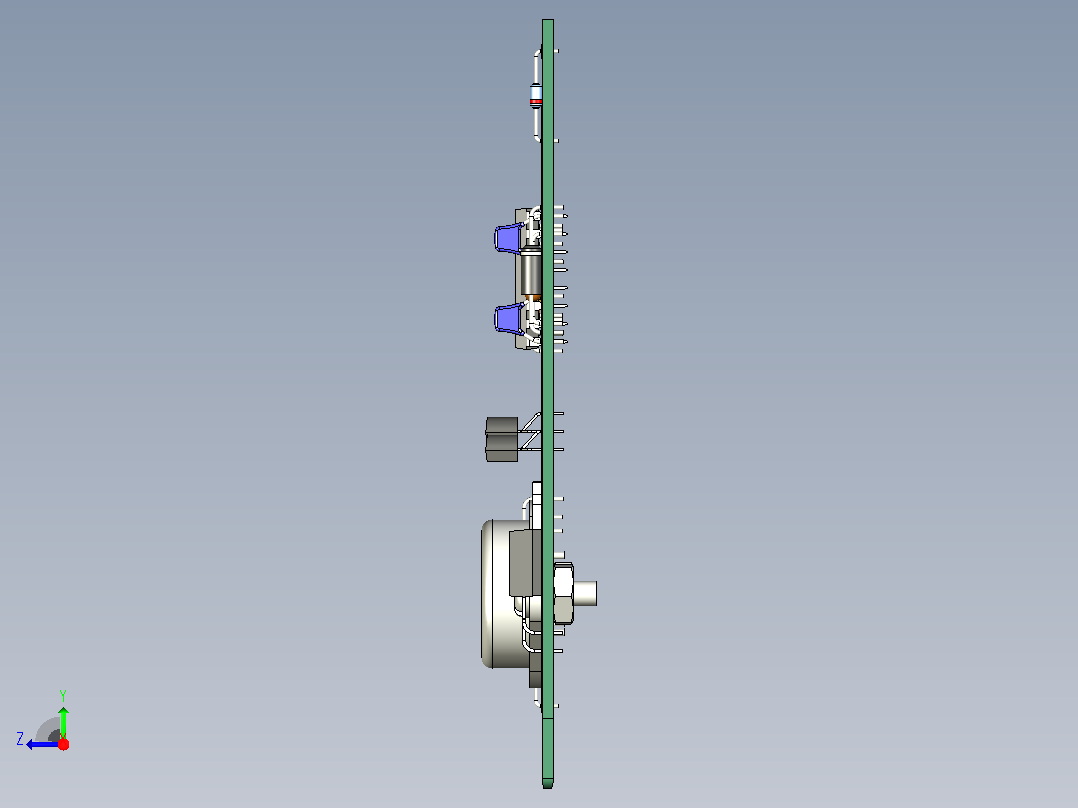Image resolution: width=1078 pixels, height=808 pixels.
Task: Select the silver cylinder between the blue caps
Action: [x=531, y=274]
